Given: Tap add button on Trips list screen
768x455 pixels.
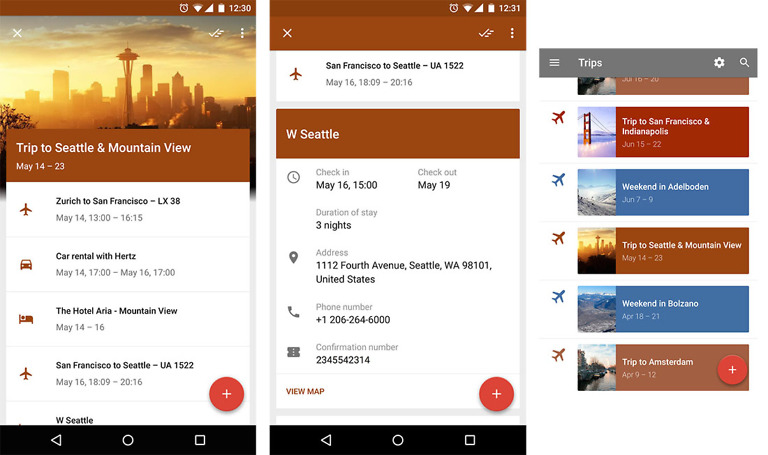Looking at the screenshot, I should coord(732,370).
